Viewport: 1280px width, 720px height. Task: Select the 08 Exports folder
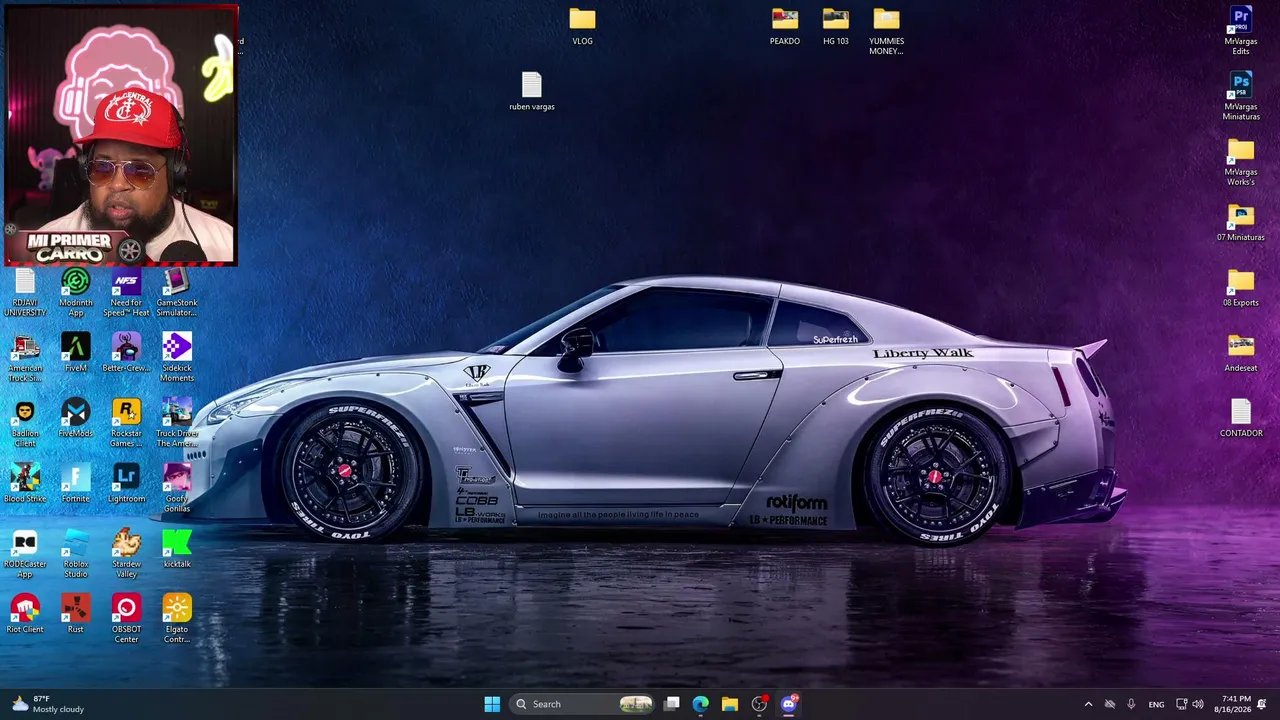[x=1241, y=288]
